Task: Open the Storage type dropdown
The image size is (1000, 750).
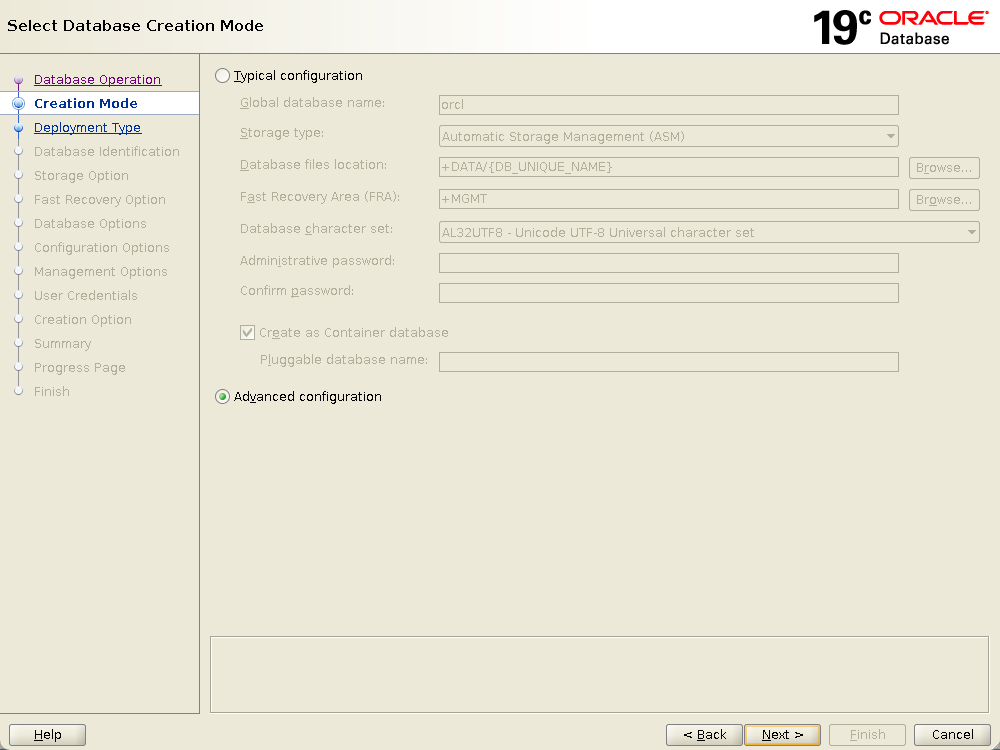Action: [x=668, y=136]
